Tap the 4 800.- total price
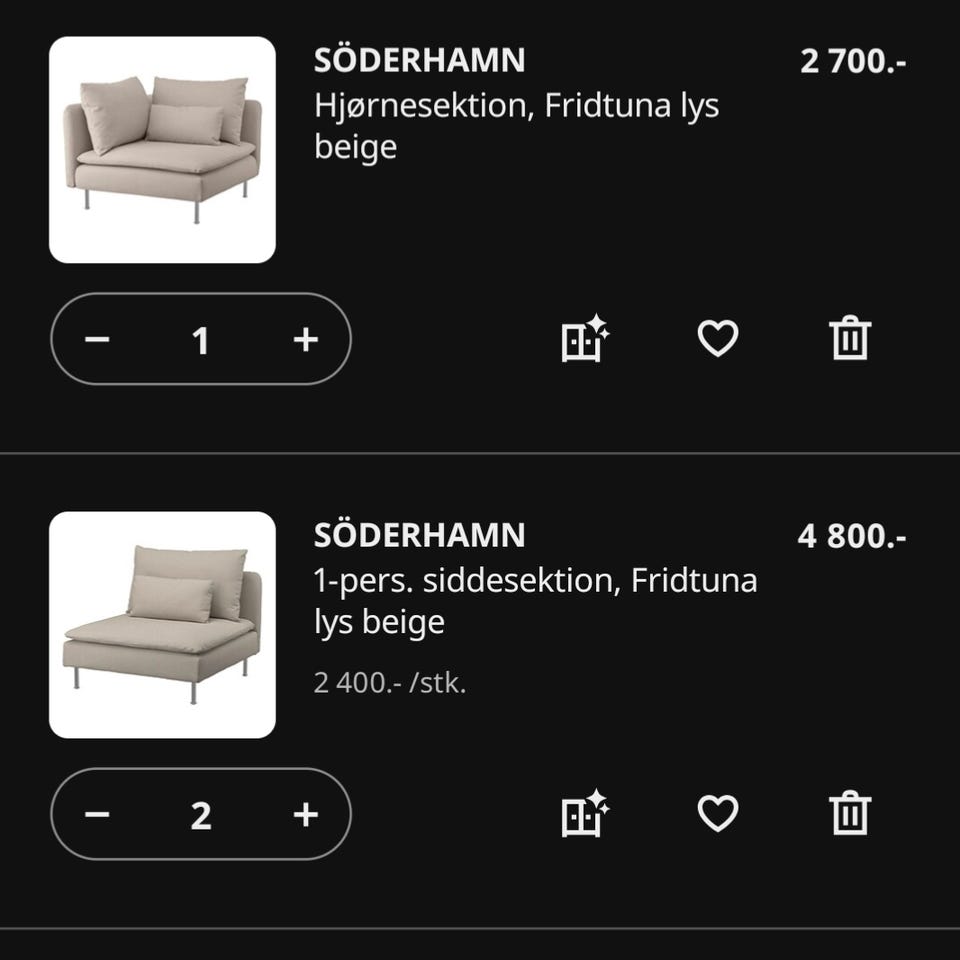 pos(852,536)
